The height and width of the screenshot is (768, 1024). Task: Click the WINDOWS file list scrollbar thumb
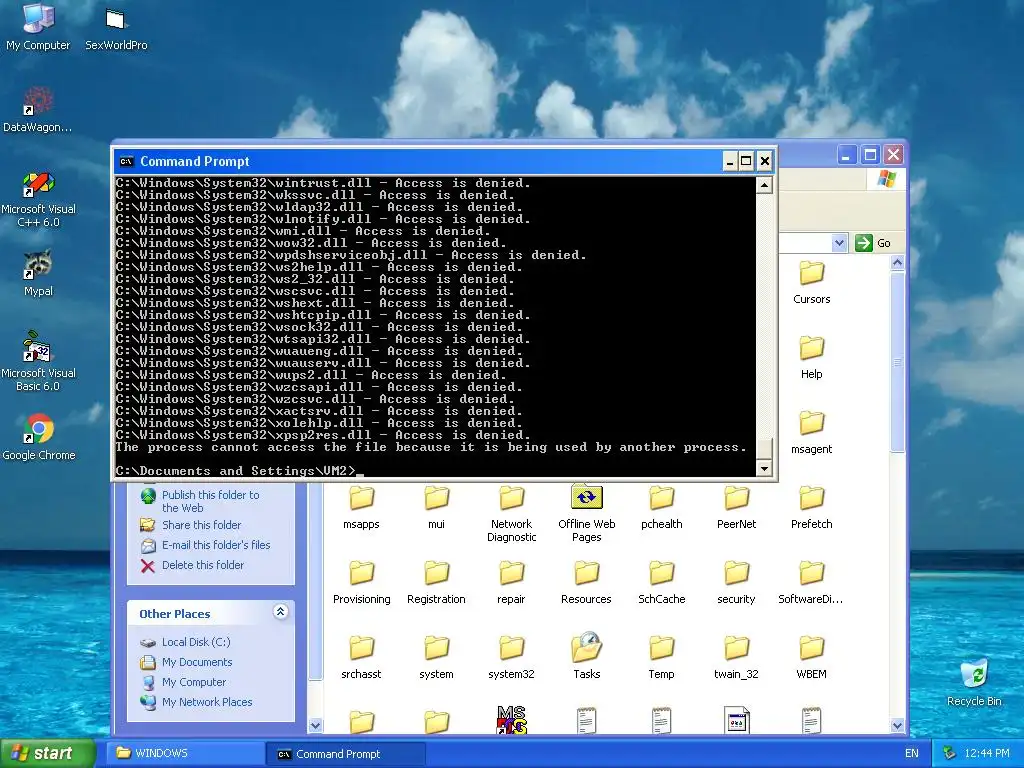tap(897, 362)
